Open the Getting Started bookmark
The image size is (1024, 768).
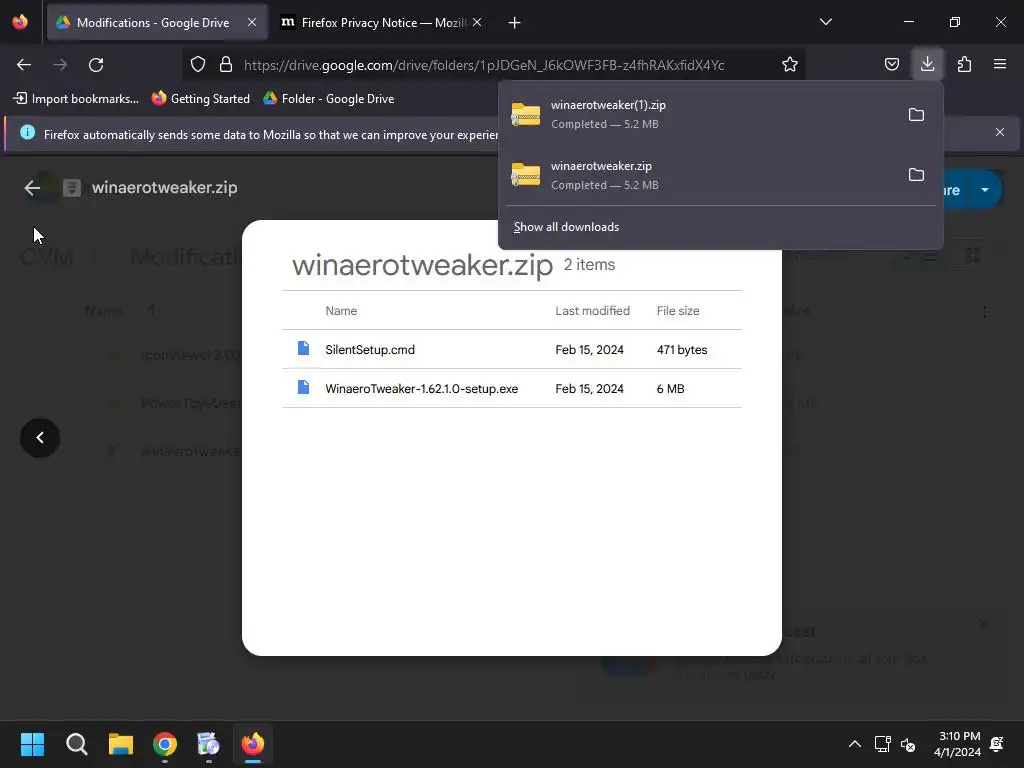(x=201, y=99)
